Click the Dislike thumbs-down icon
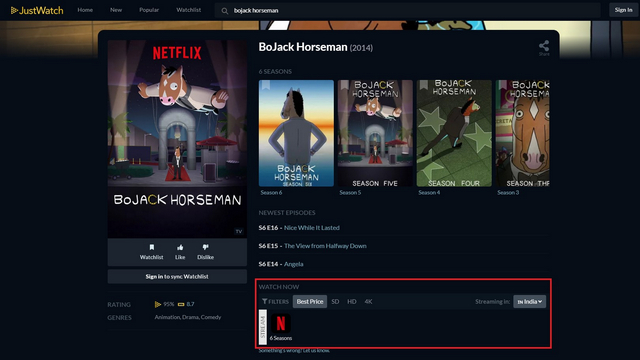 [x=205, y=247]
